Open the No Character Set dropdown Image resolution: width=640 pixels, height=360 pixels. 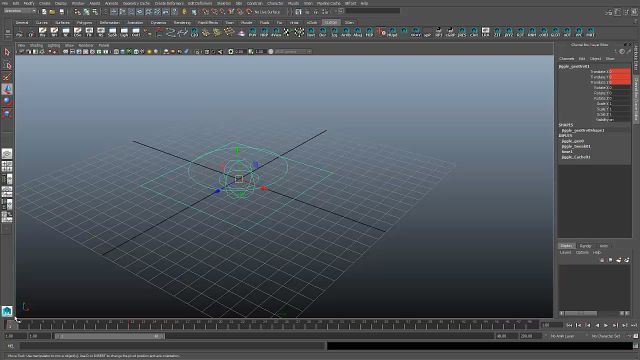coord(606,336)
